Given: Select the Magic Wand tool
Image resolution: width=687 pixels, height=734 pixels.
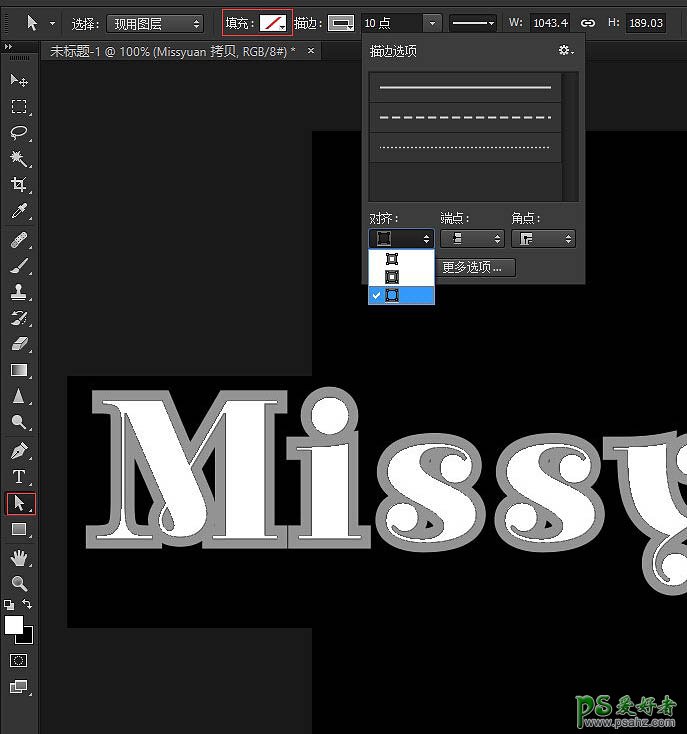Looking at the screenshot, I should [19, 158].
